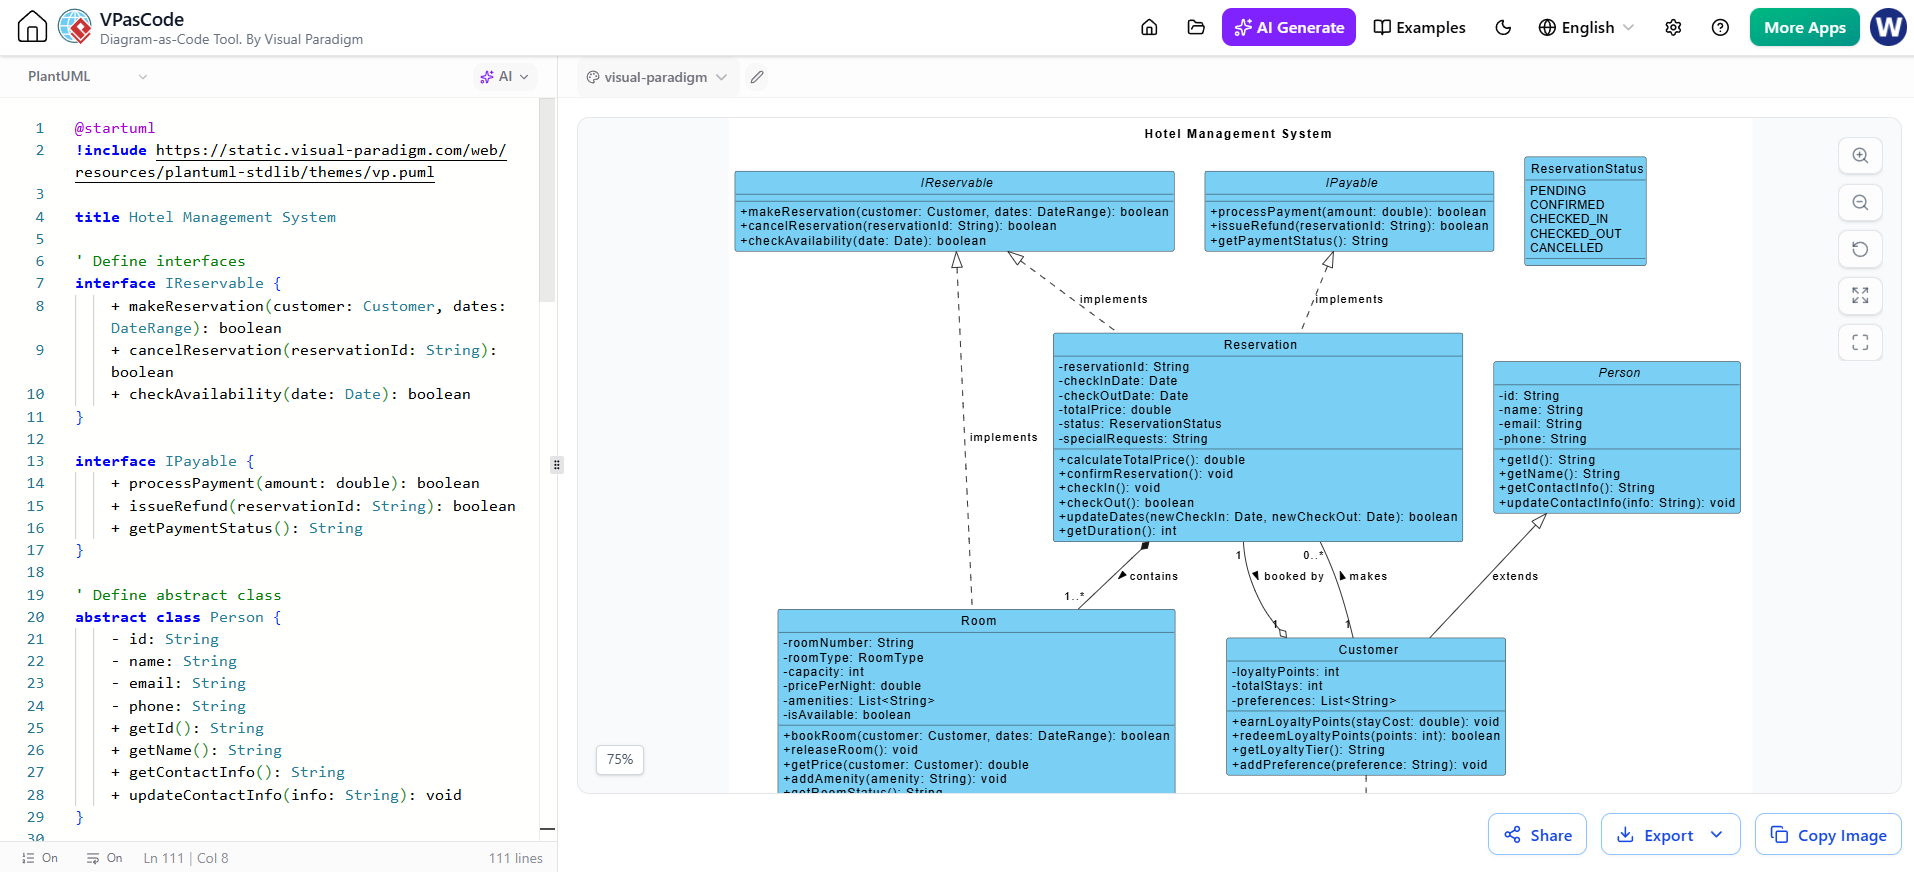The width and height of the screenshot is (1914, 872).
Task: Click 'interface IReservable {' code line
Action: [178, 283]
